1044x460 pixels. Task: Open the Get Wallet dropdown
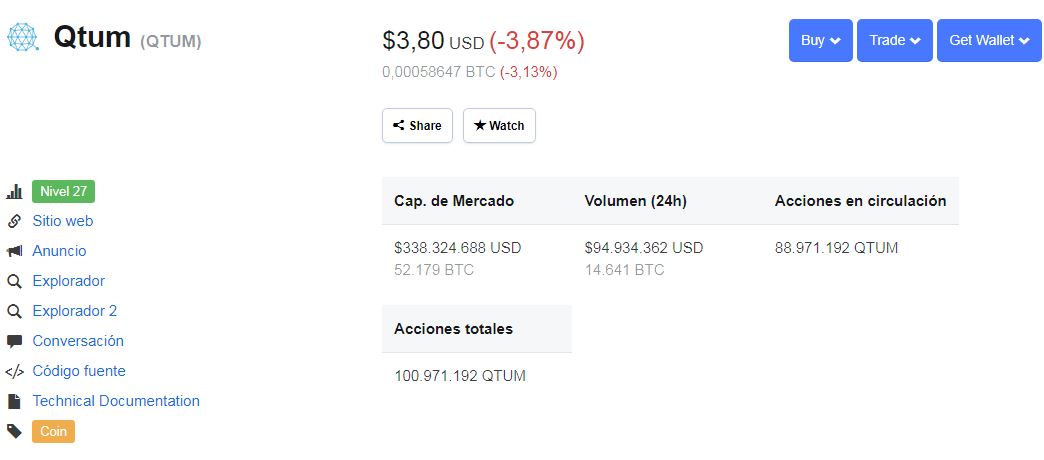989,41
